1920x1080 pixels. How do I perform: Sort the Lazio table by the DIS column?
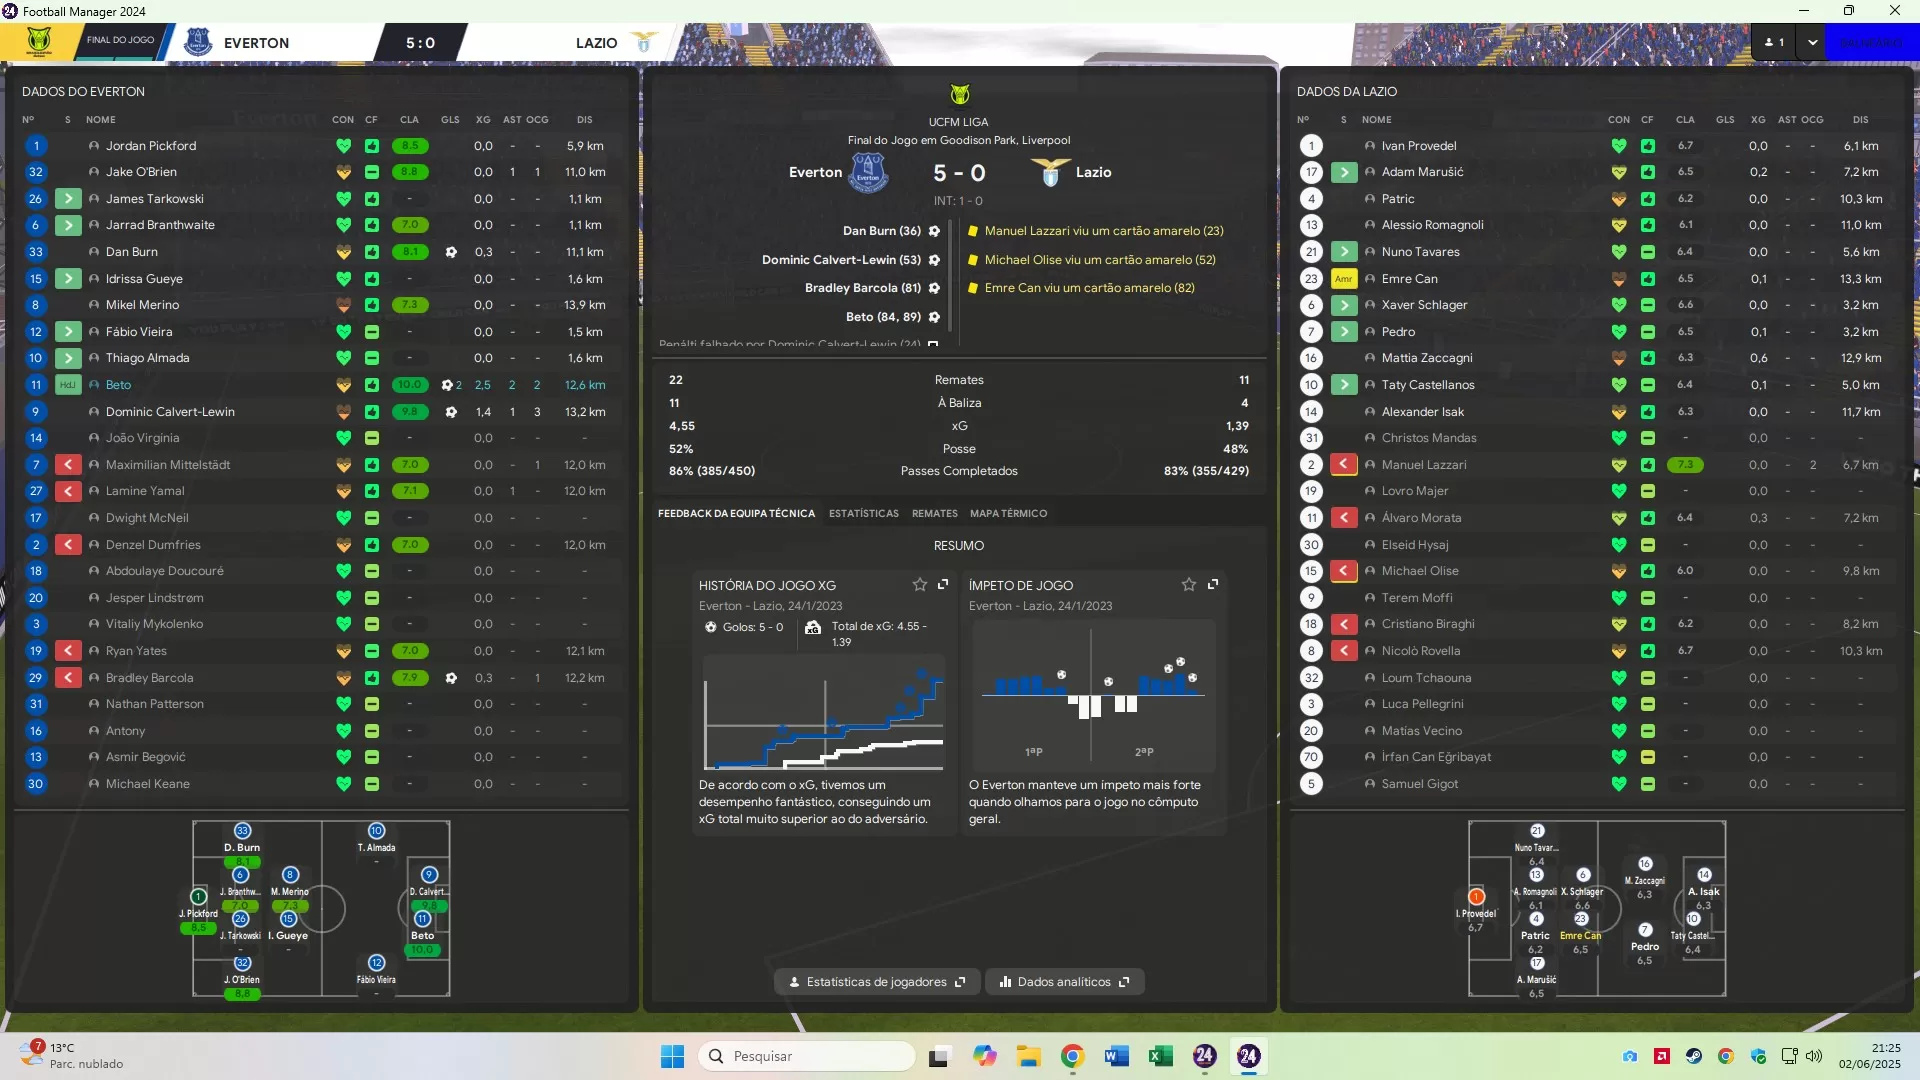click(1860, 120)
